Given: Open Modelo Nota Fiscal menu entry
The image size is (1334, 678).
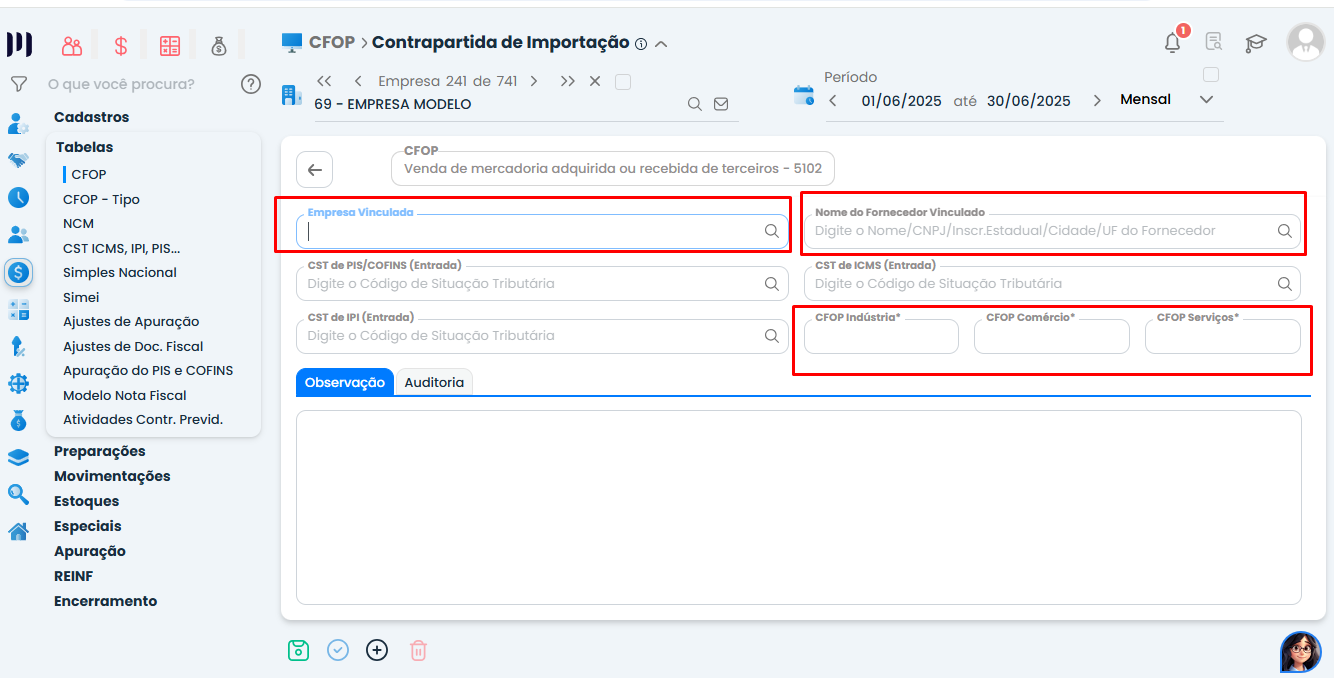Looking at the screenshot, I should click(125, 395).
